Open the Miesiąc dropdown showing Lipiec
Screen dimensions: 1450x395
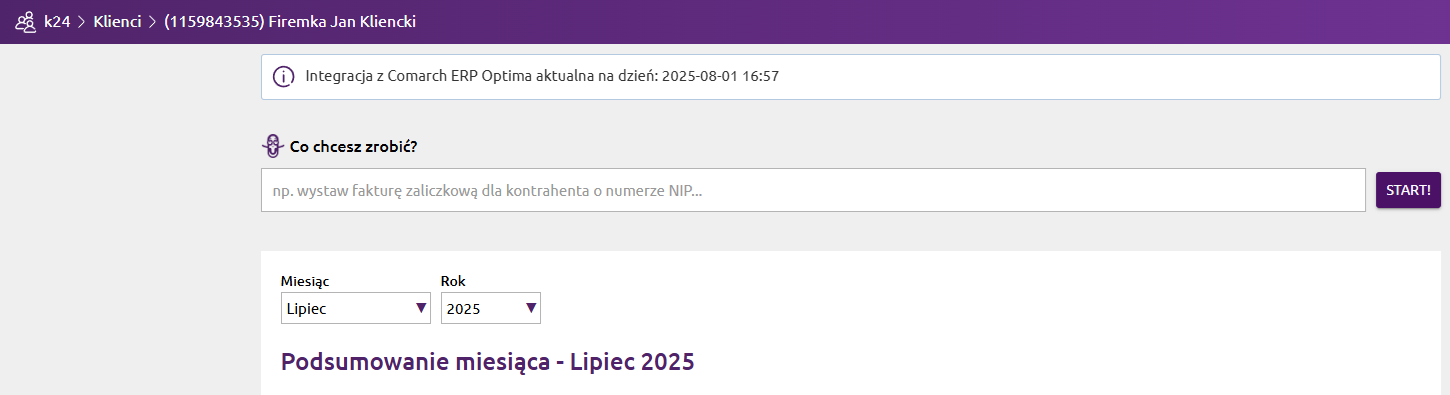[x=356, y=308]
